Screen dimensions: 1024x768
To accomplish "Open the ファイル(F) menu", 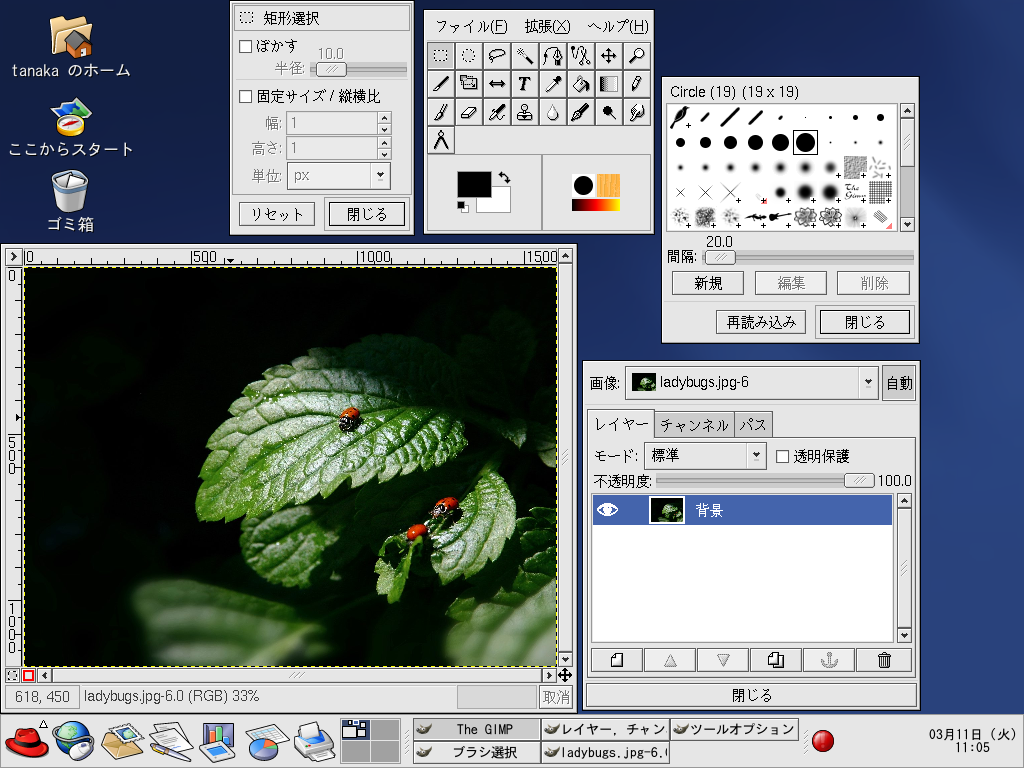I will [470, 26].
